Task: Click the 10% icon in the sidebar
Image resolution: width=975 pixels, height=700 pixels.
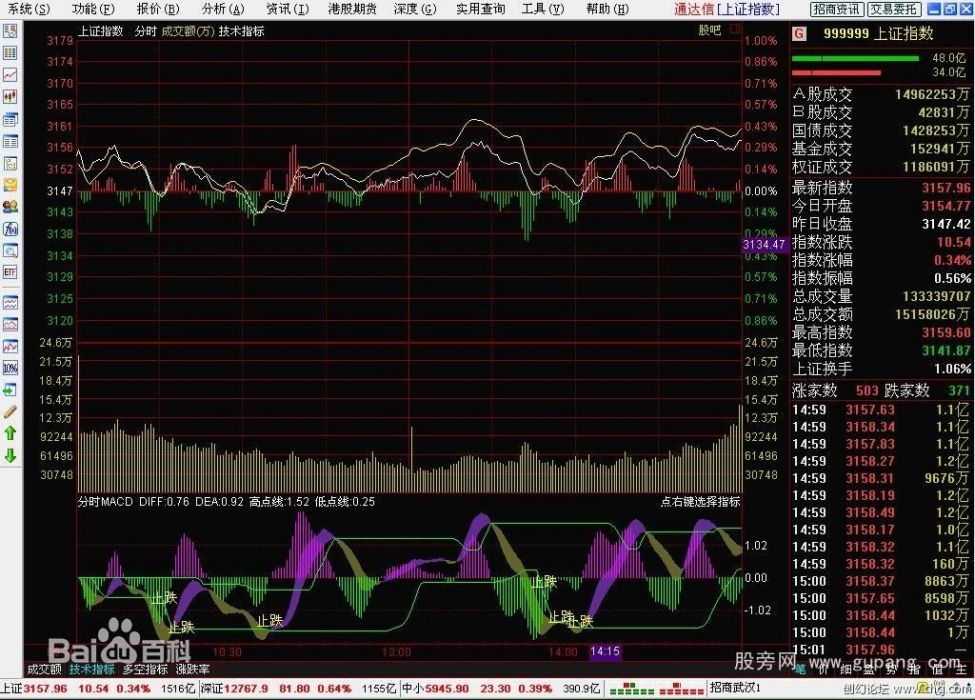Action: coord(10,368)
